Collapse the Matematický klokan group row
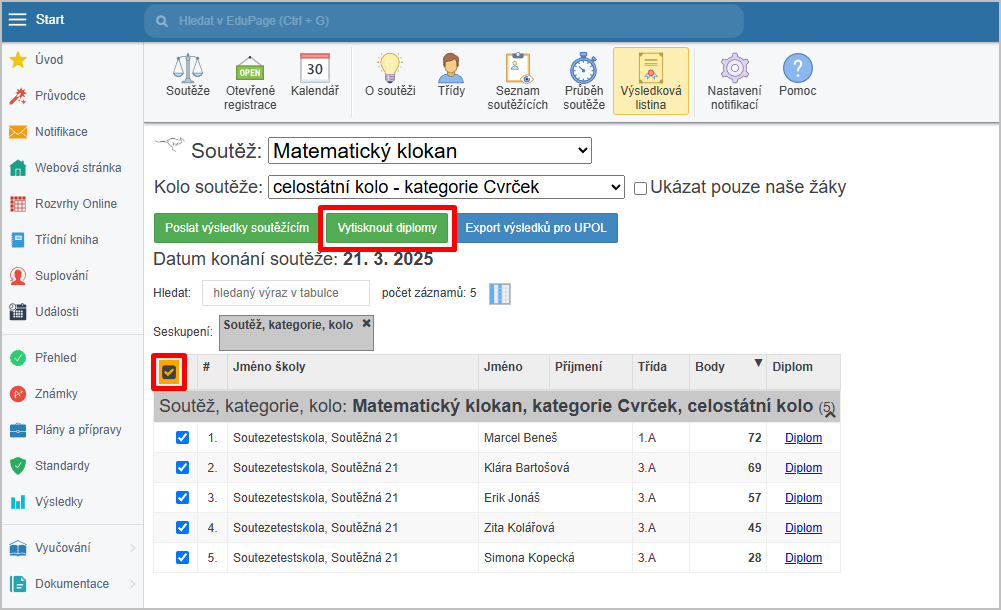This screenshot has width=1001, height=610. point(829,413)
